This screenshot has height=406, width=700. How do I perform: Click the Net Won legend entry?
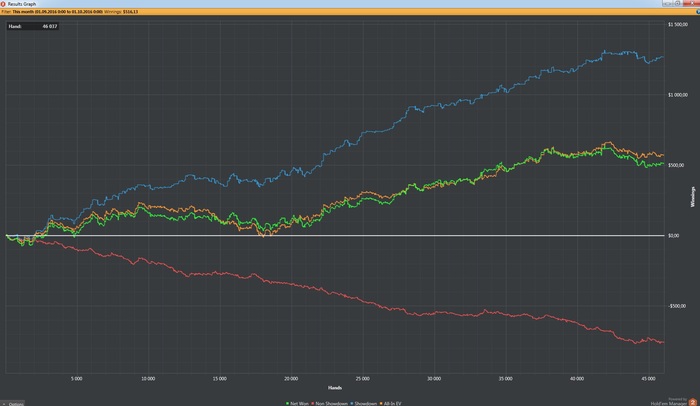point(297,403)
